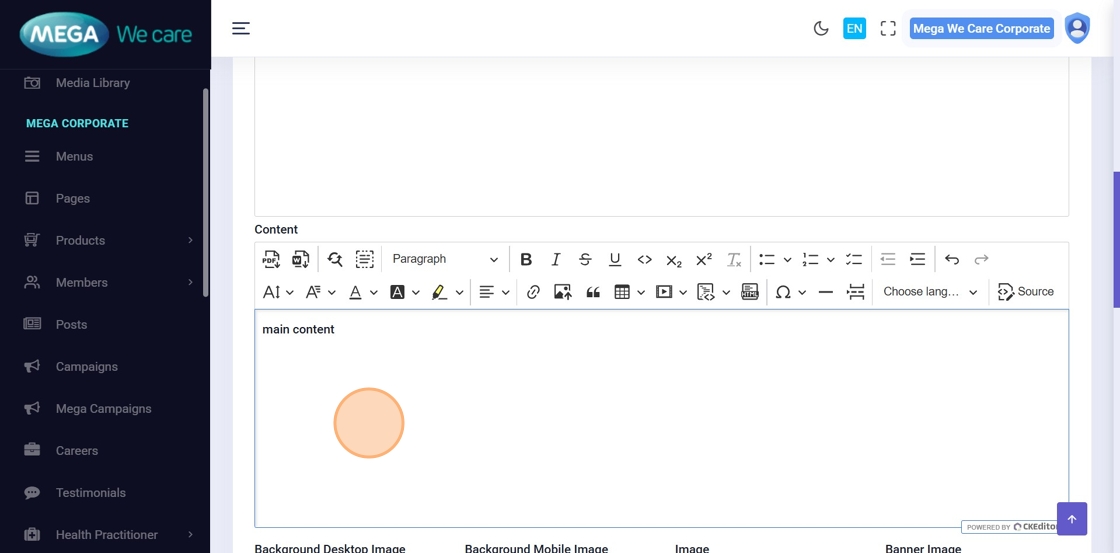Insert a link in the editor
This screenshot has height=553, width=1120.
[x=533, y=292]
